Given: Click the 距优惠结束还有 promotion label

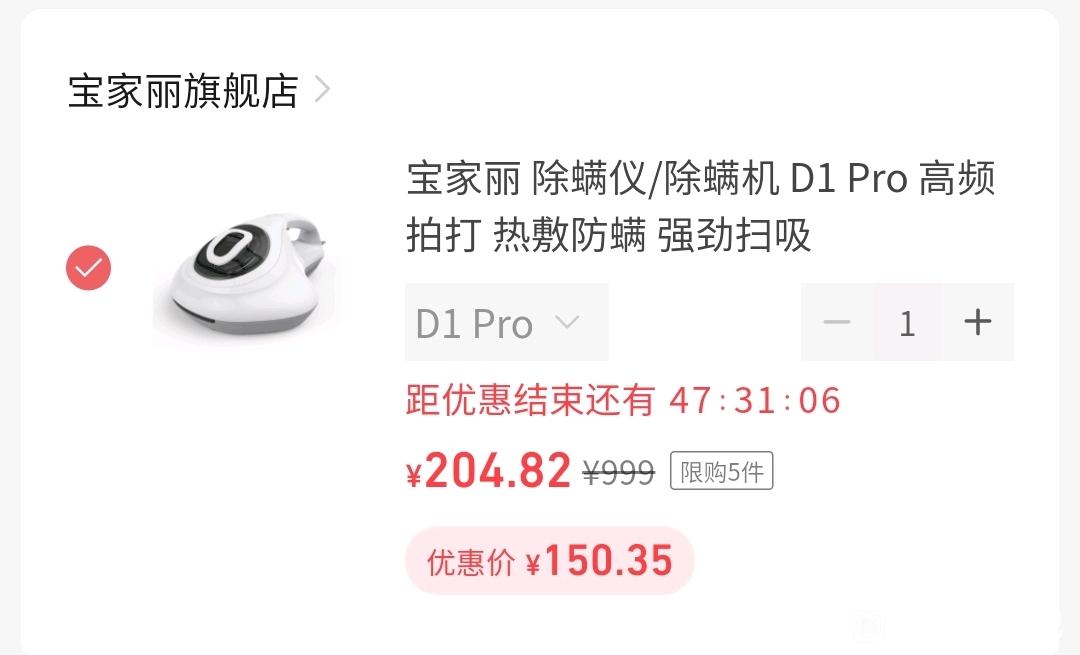Looking at the screenshot, I should pyautogui.click(x=530, y=401).
